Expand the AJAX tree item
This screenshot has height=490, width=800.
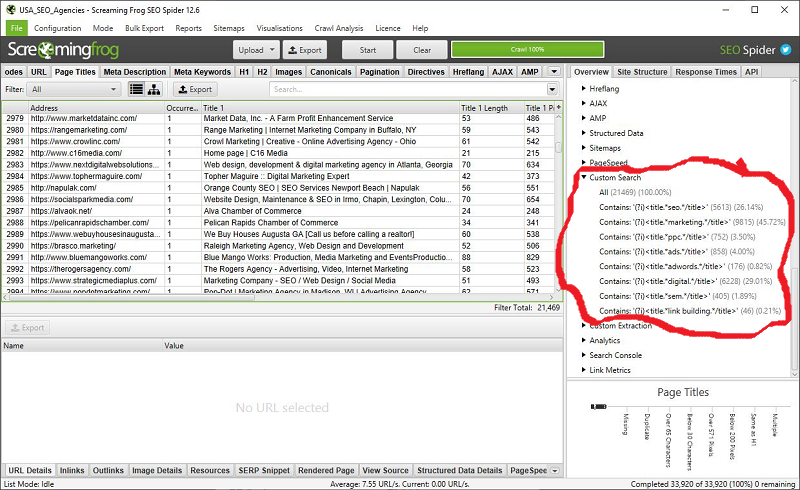(x=584, y=103)
